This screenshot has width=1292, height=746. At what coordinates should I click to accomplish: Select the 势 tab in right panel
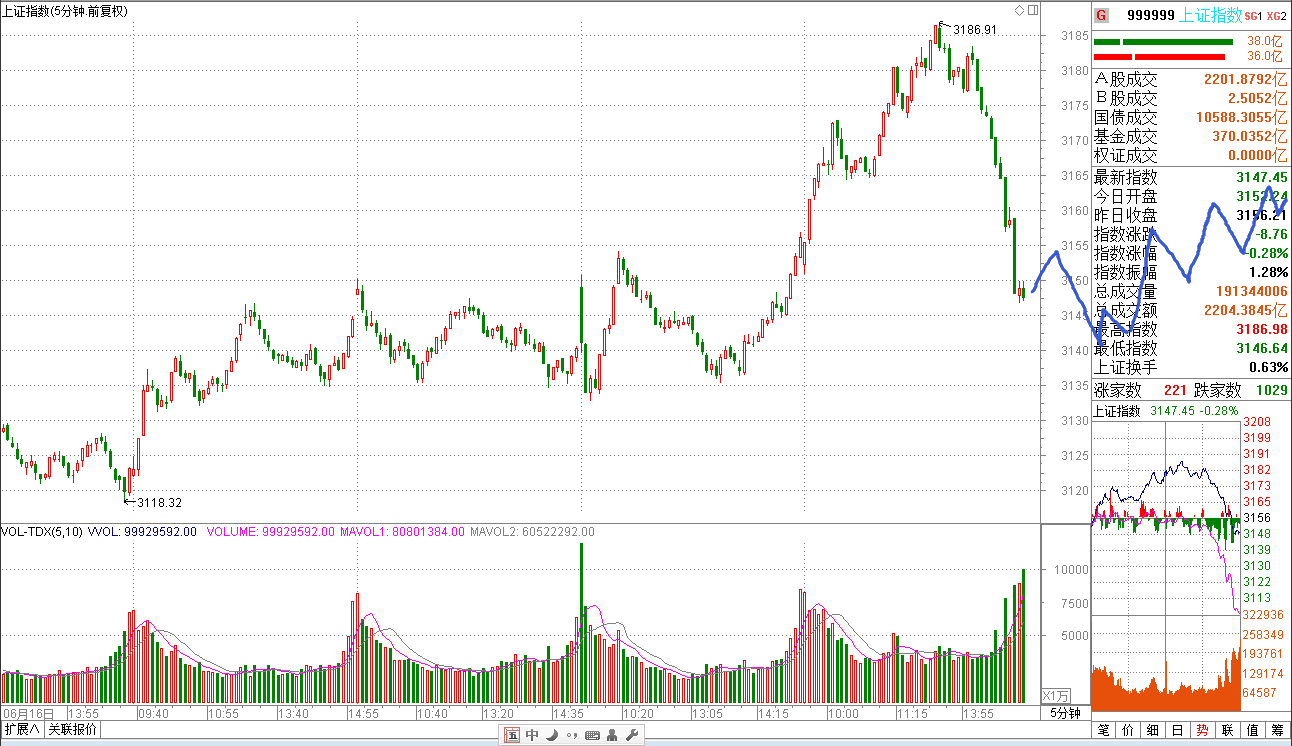[1202, 731]
